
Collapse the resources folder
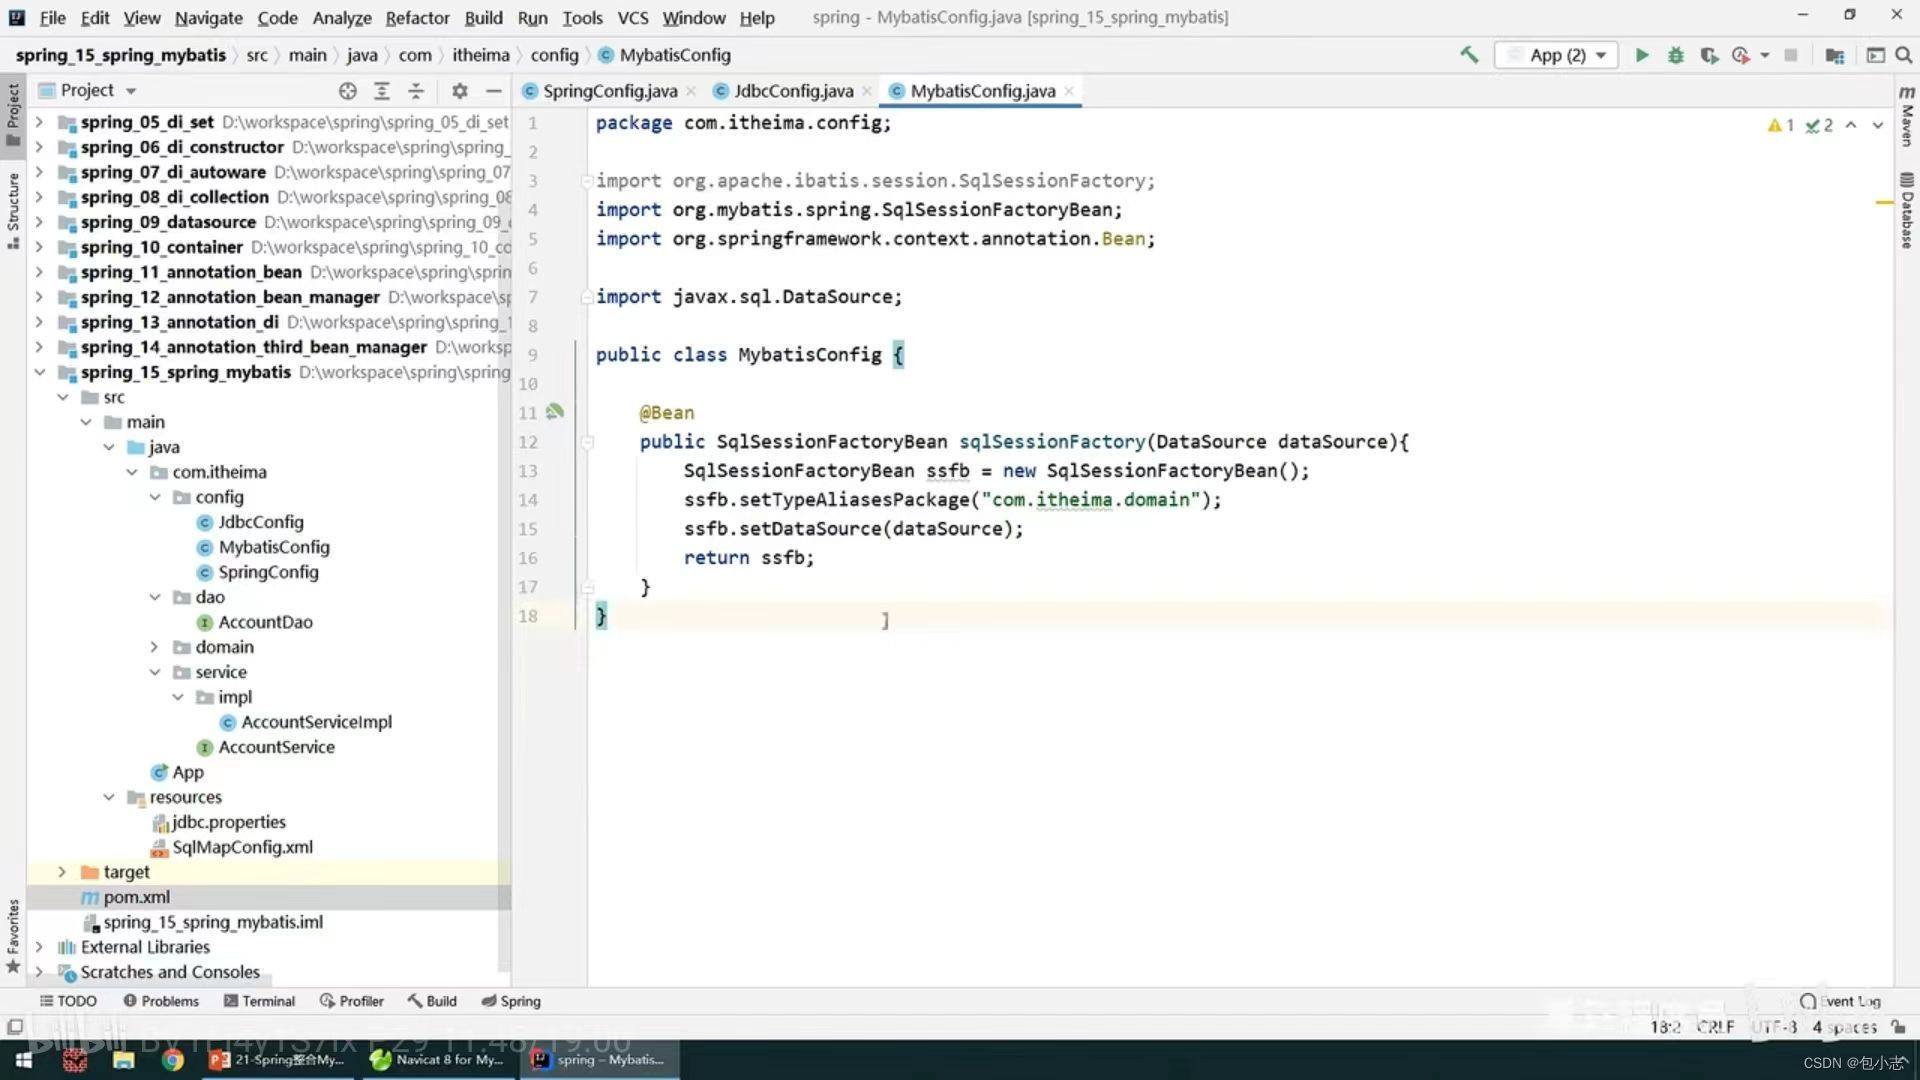pyautogui.click(x=109, y=797)
